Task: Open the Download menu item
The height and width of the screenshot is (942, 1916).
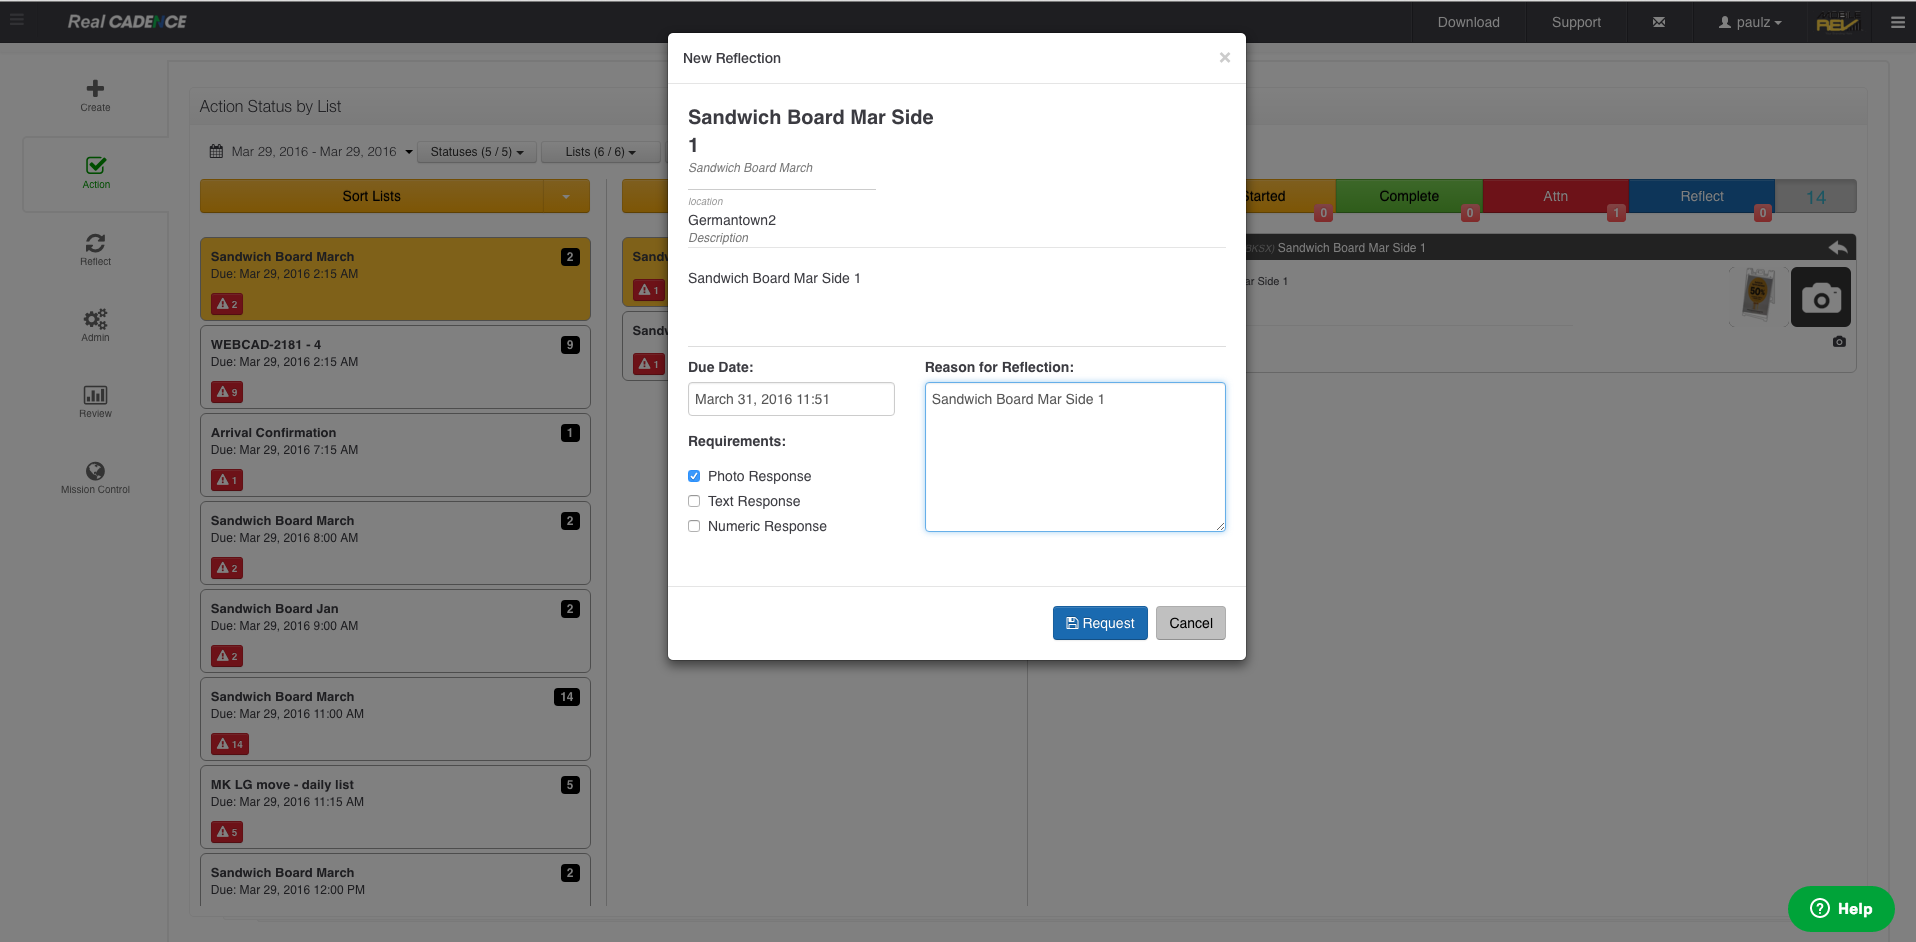Action: [x=1468, y=22]
